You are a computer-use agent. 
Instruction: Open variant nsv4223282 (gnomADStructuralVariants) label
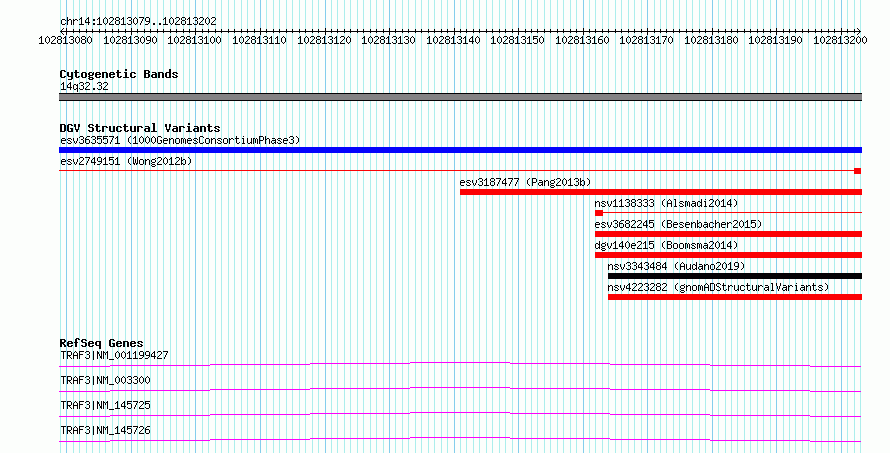point(718,287)
